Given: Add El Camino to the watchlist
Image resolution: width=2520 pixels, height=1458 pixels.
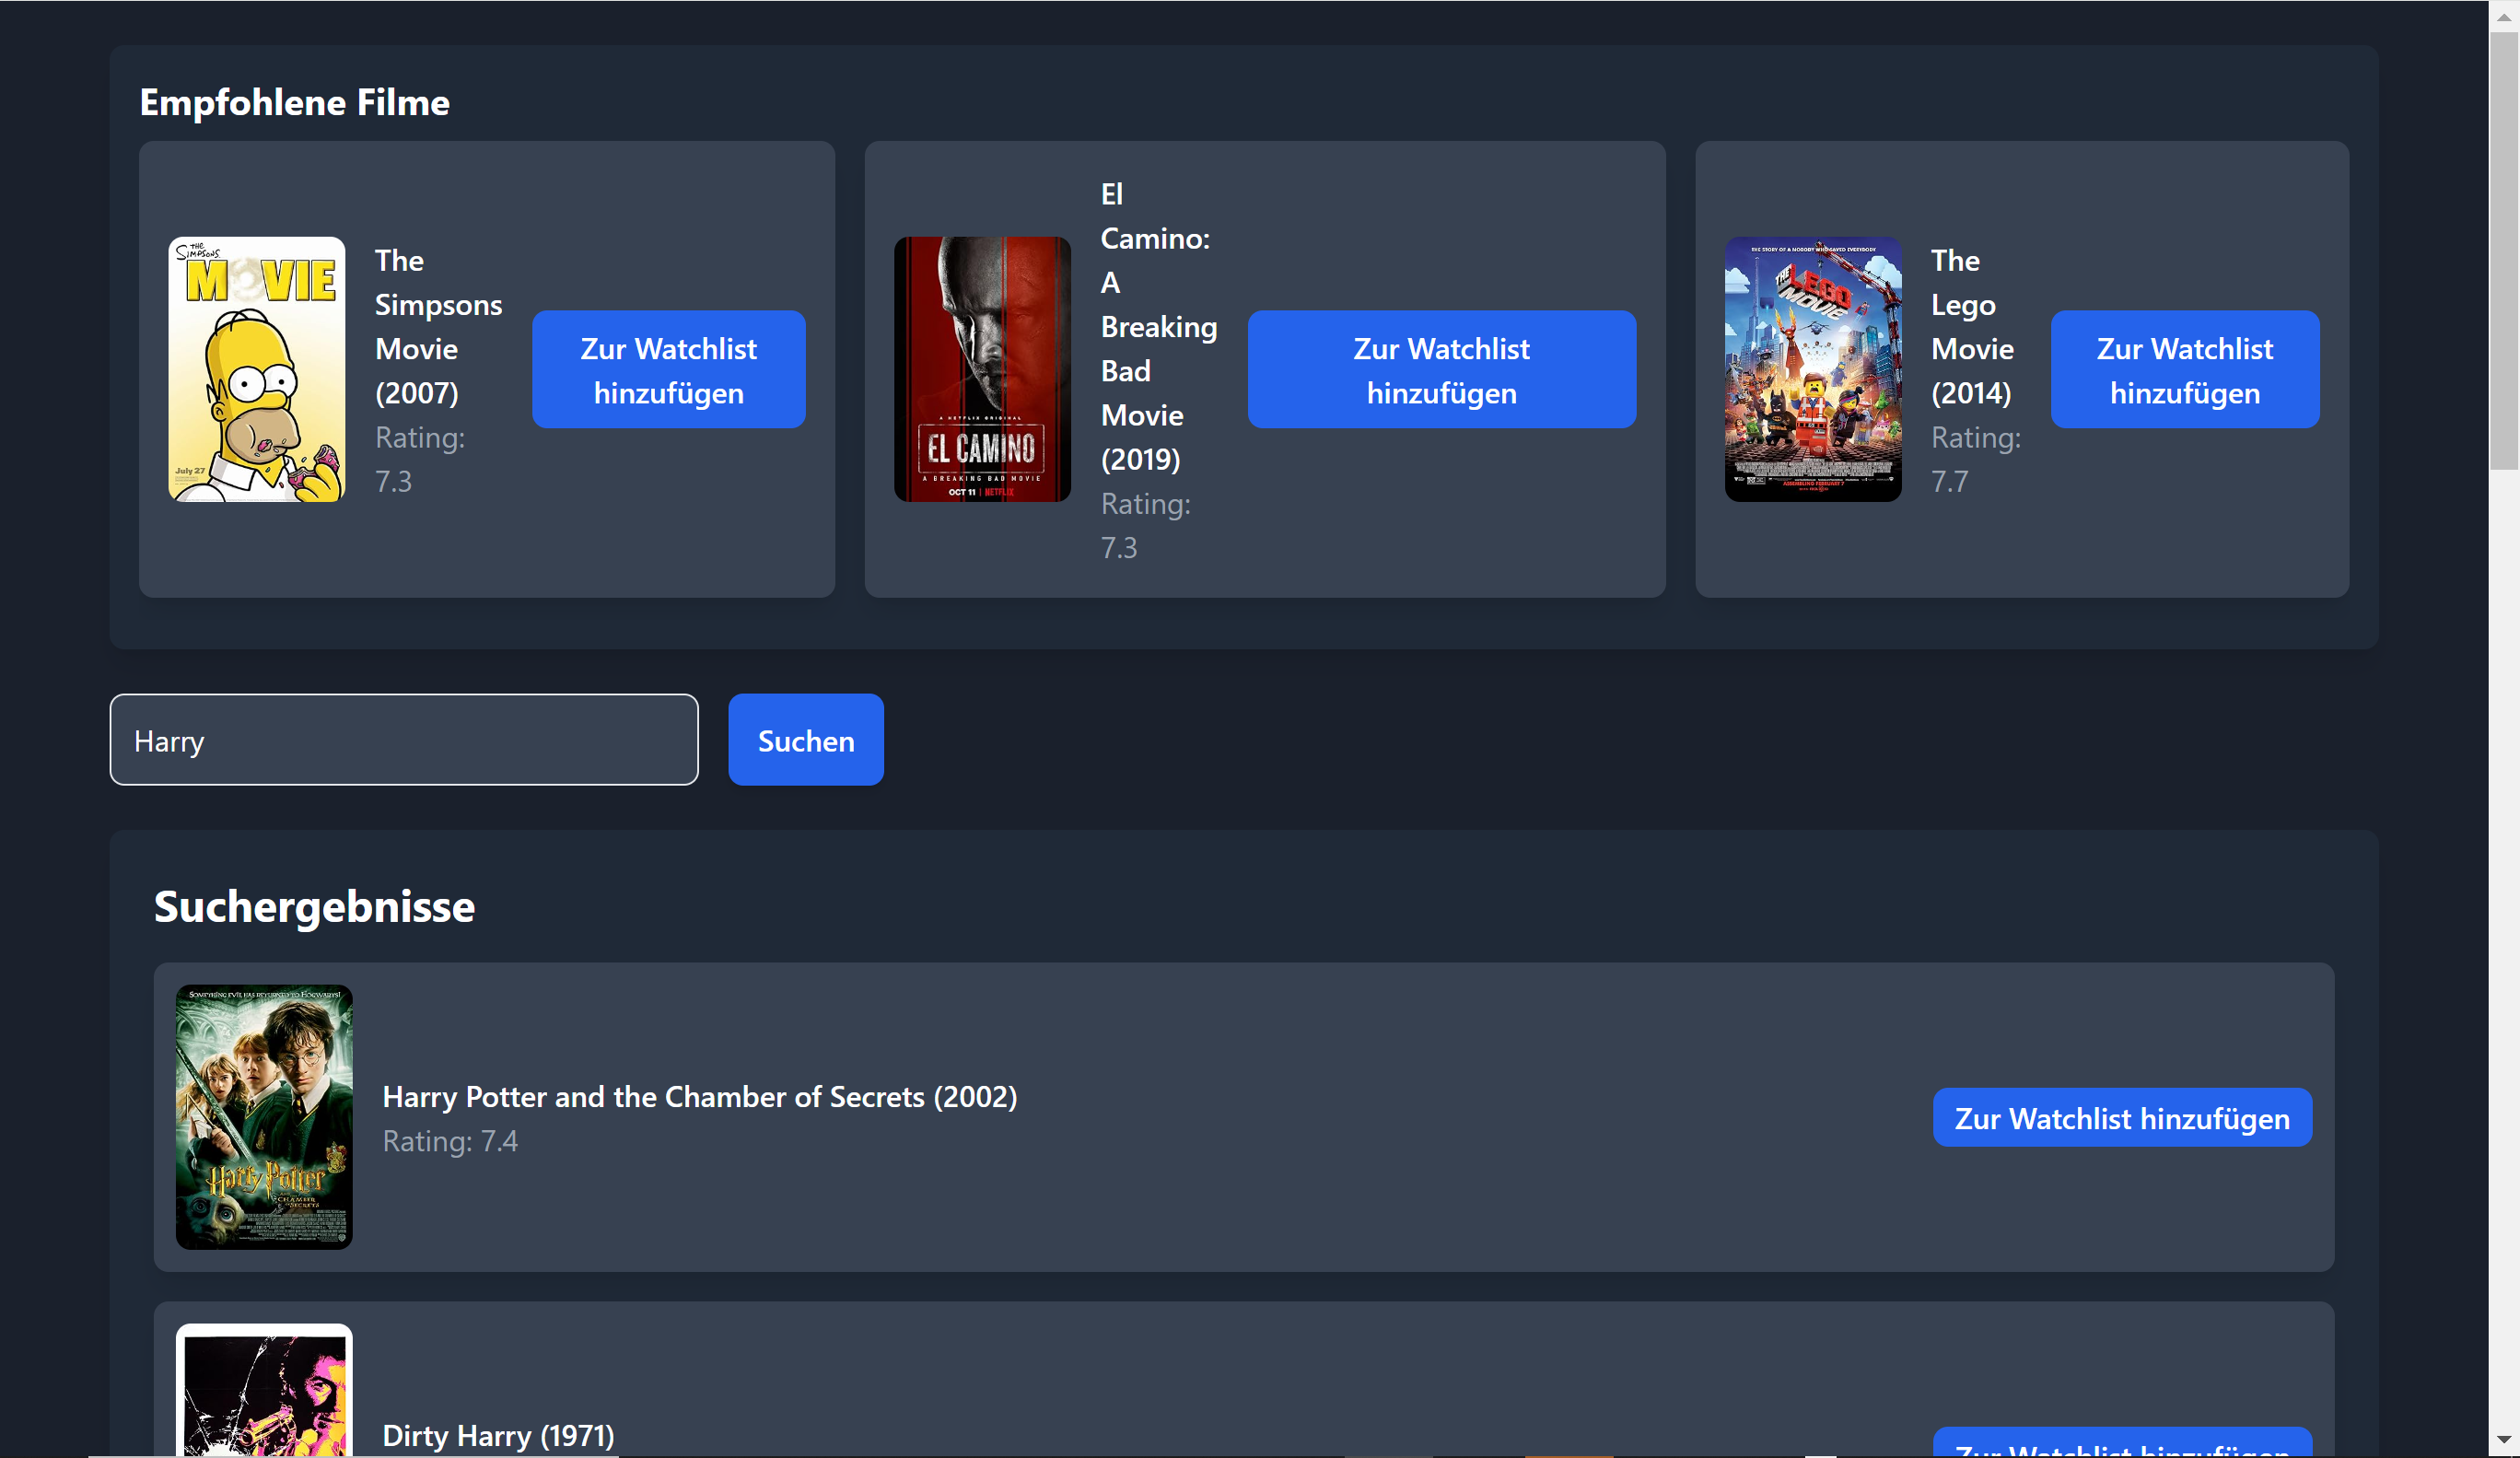Looking at the screenshot, I should coord(1441,369).
